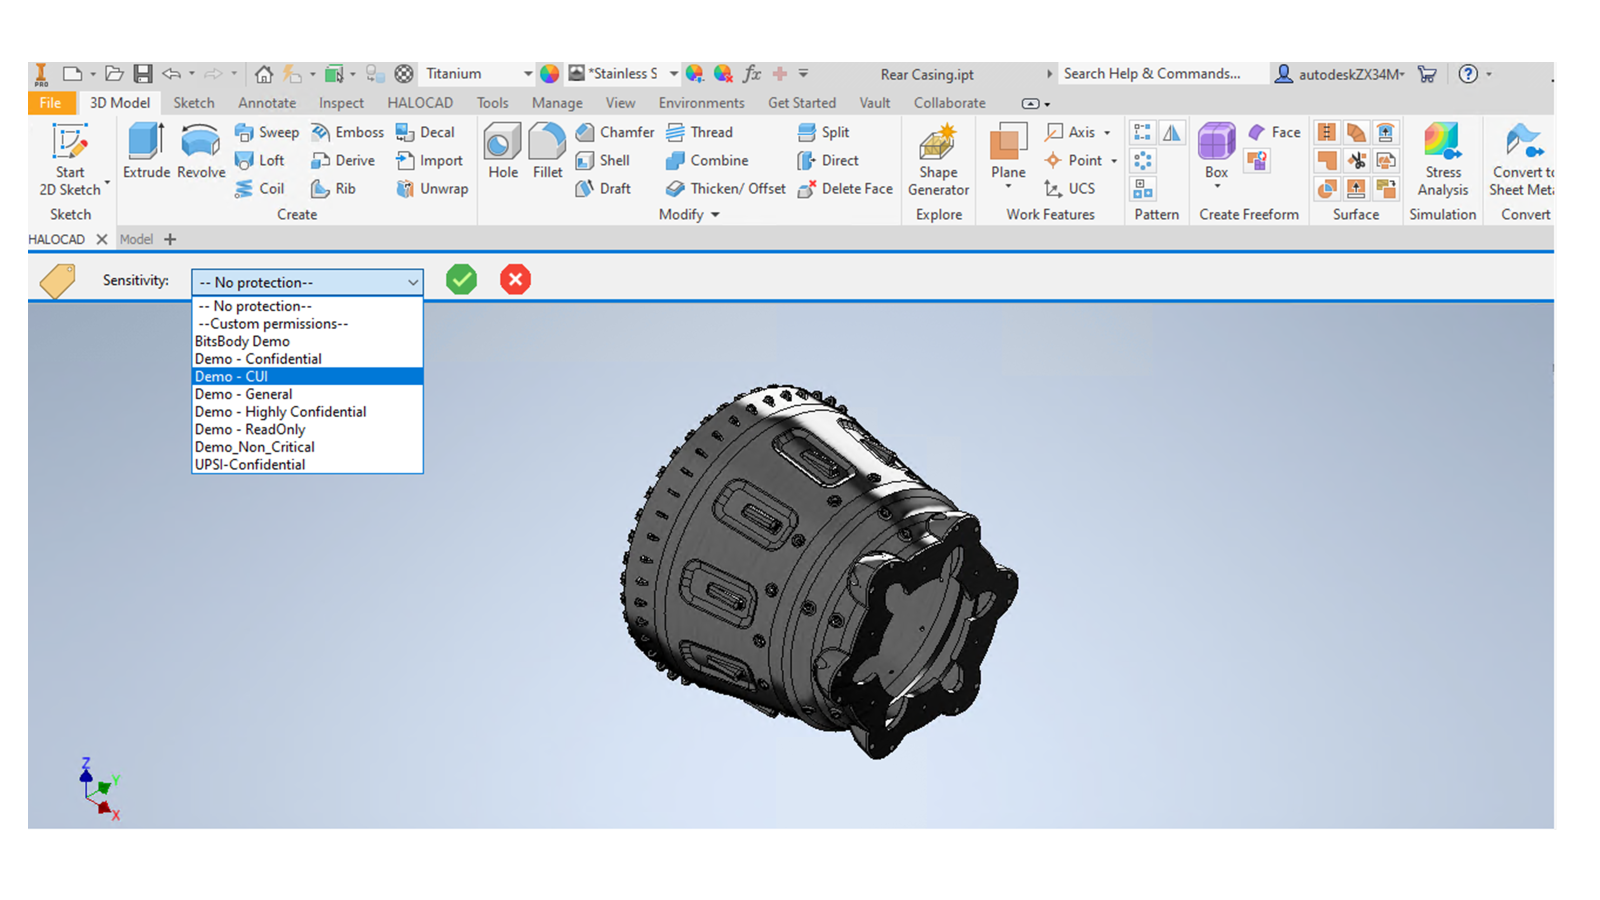Click the Rear Casing 3D model
This screenshot has width=1600, height=900.
(x=819, y=570)
